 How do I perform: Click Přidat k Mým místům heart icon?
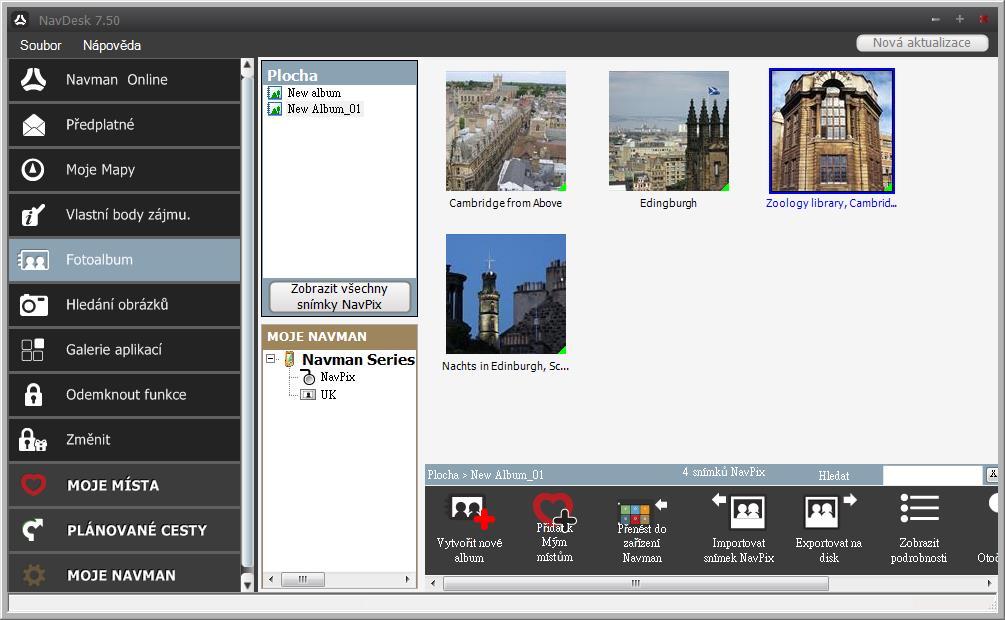click(554, 510)
